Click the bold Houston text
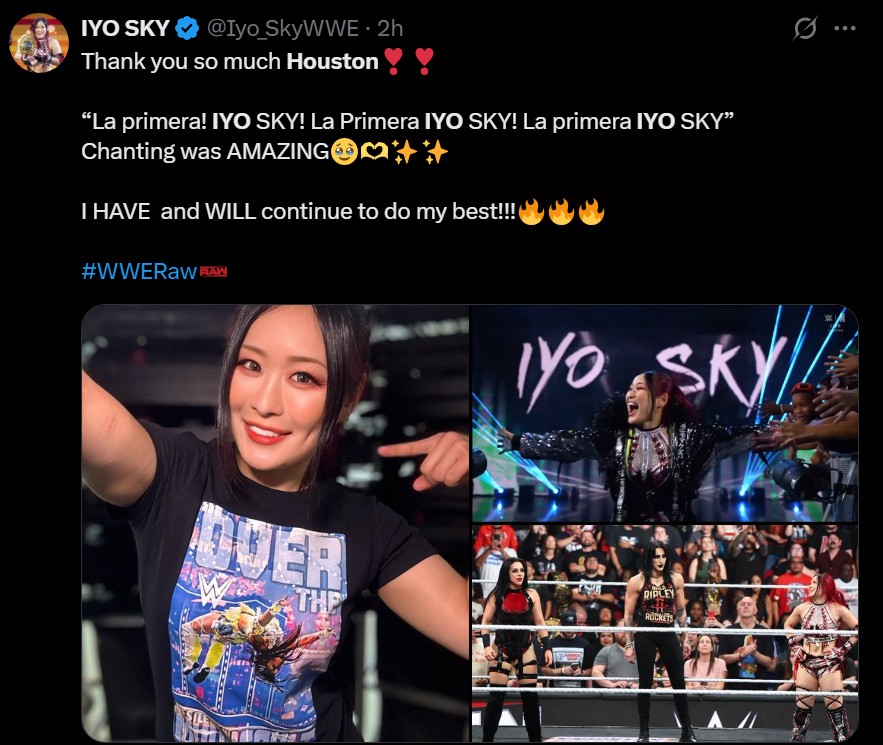This screenshot has width=883, height=745. tap(332, 61)
